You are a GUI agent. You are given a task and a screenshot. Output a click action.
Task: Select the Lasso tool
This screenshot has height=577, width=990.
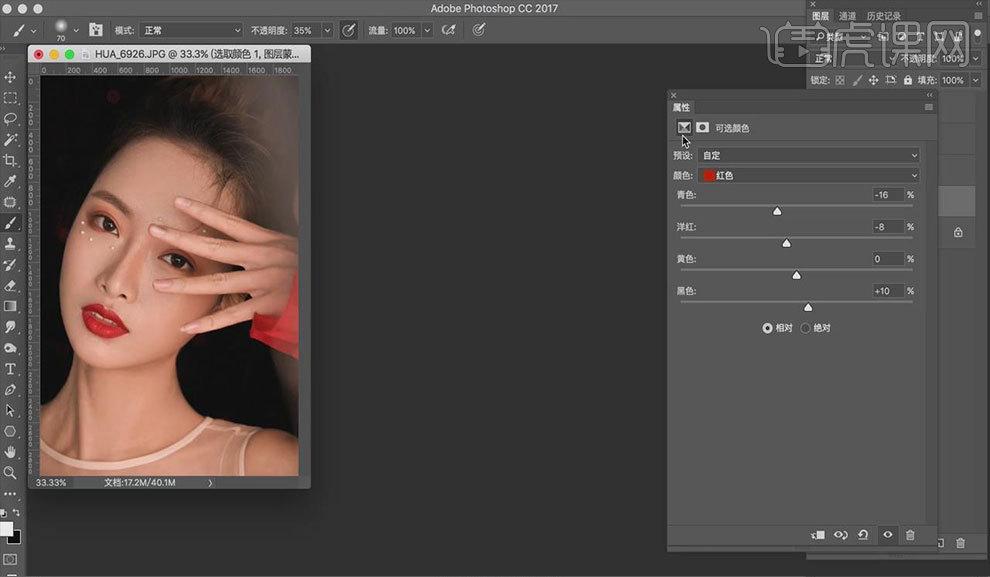point(10,119)
